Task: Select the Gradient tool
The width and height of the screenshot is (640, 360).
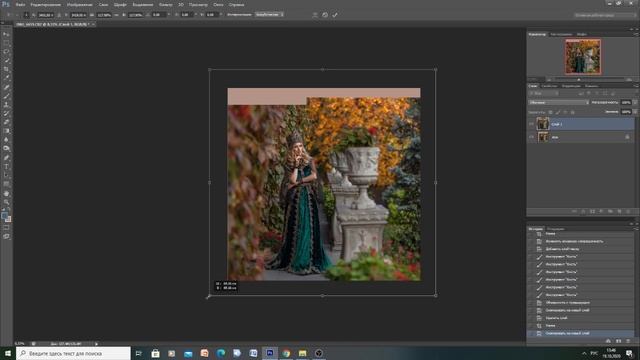Action: (6, 131)
